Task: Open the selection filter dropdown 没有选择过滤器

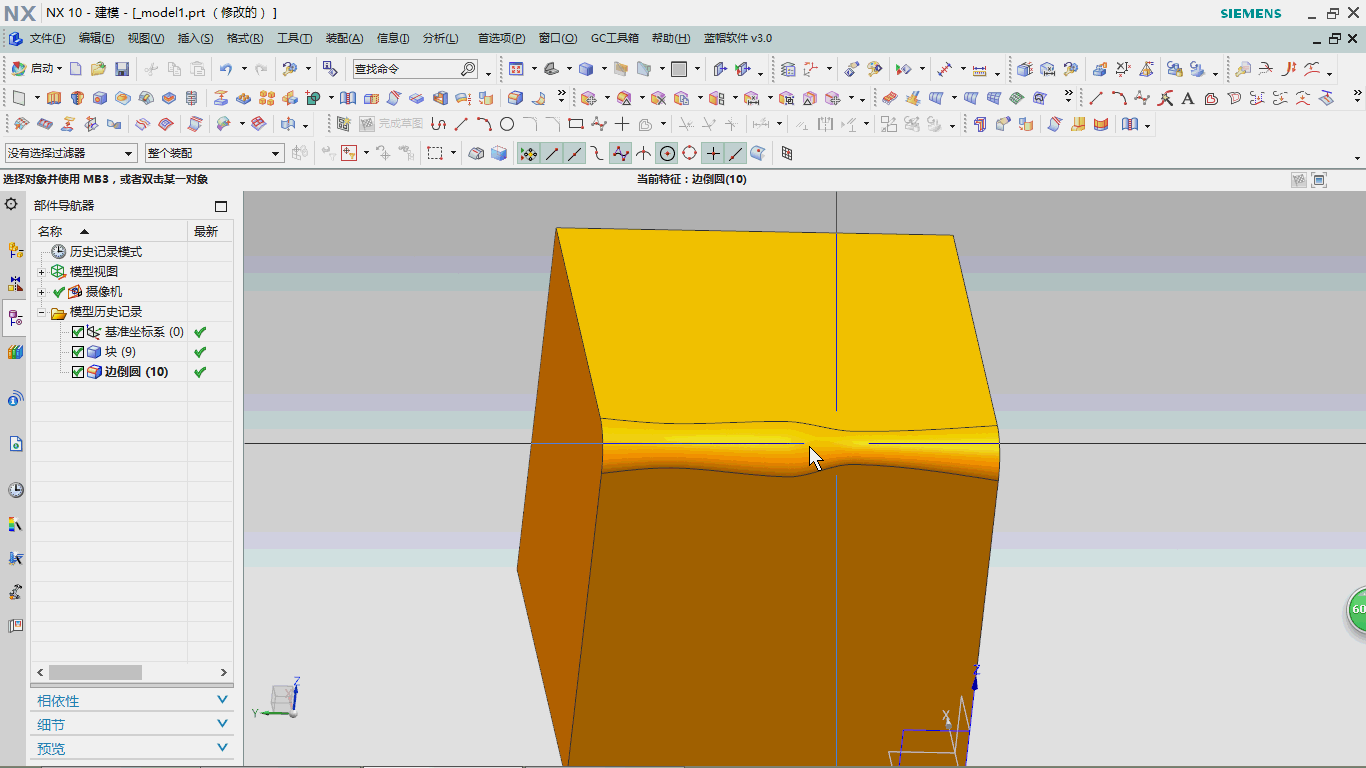Action: [x=71, y=153]
